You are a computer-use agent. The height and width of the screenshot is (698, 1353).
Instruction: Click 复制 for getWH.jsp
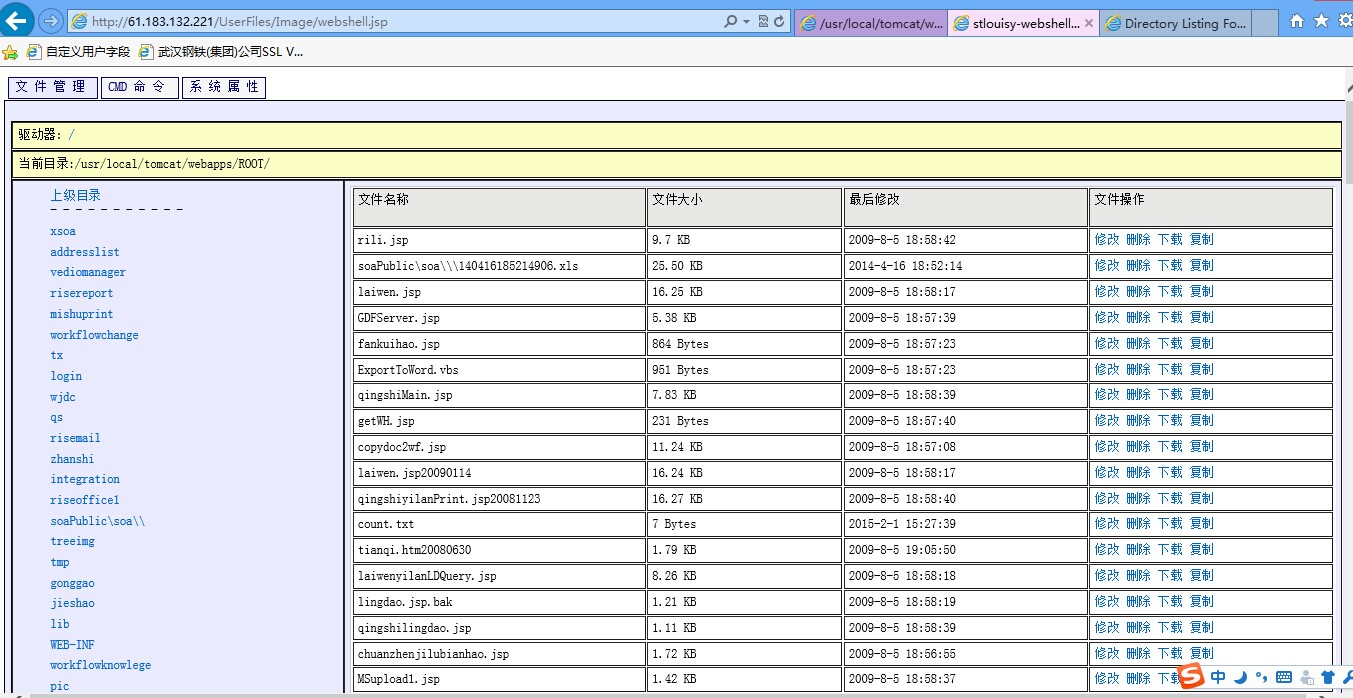pyautogui.click(x=1201, y=421)
